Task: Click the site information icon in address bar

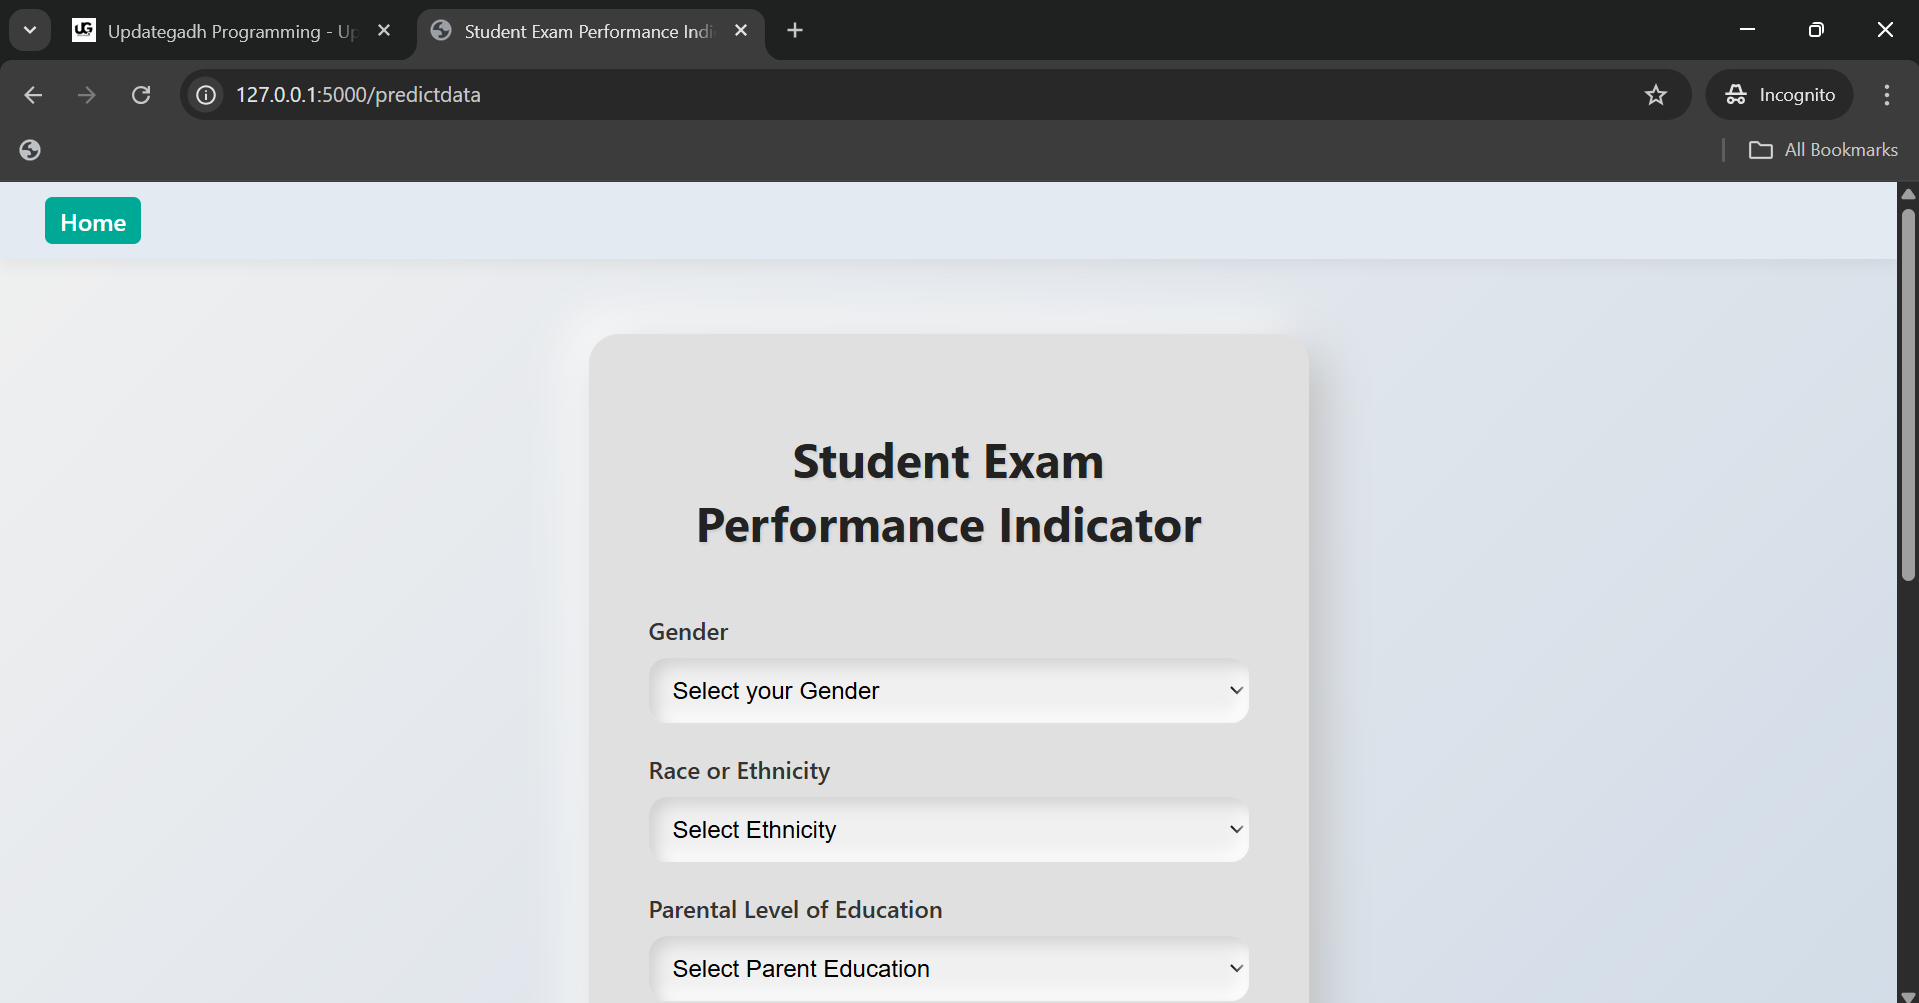Action: 206,95
